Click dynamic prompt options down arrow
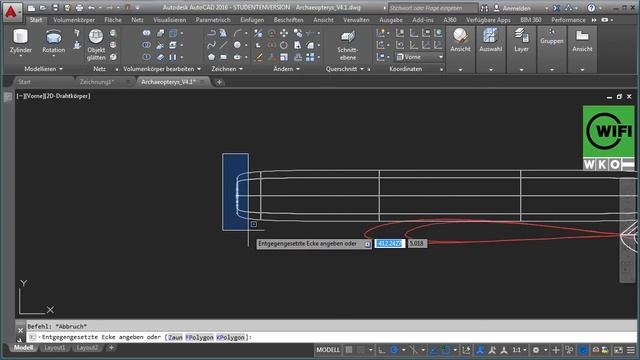Screen dimensions: 640x360 367,244
